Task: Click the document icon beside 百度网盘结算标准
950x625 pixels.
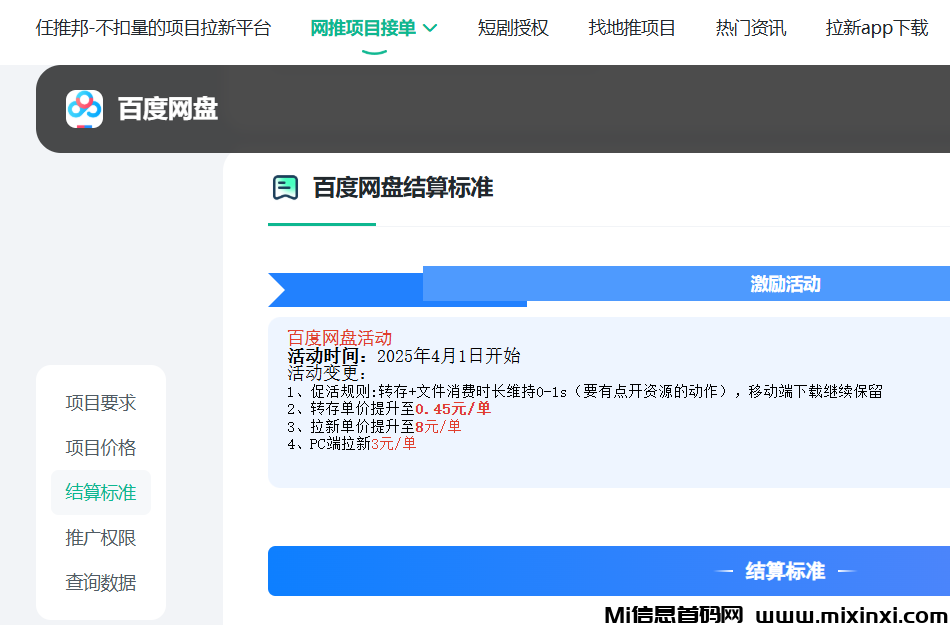Action: [286, 188]
